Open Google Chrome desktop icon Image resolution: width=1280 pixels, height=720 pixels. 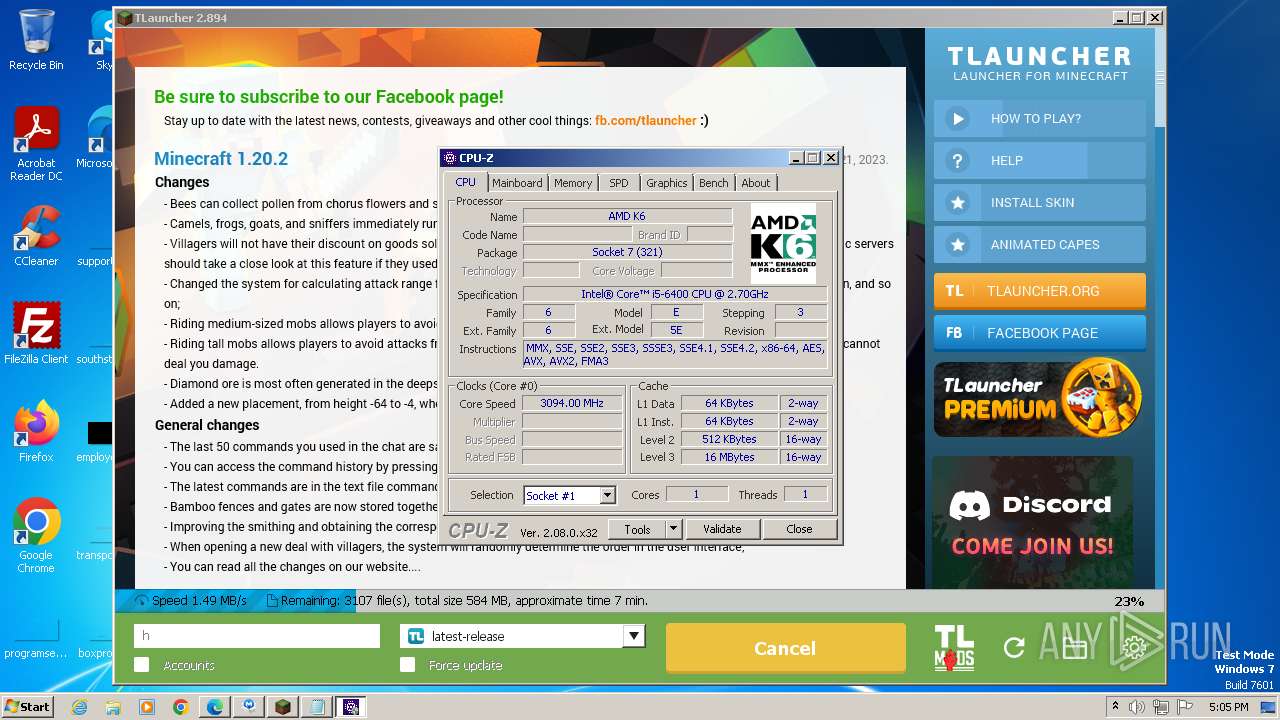36,536
